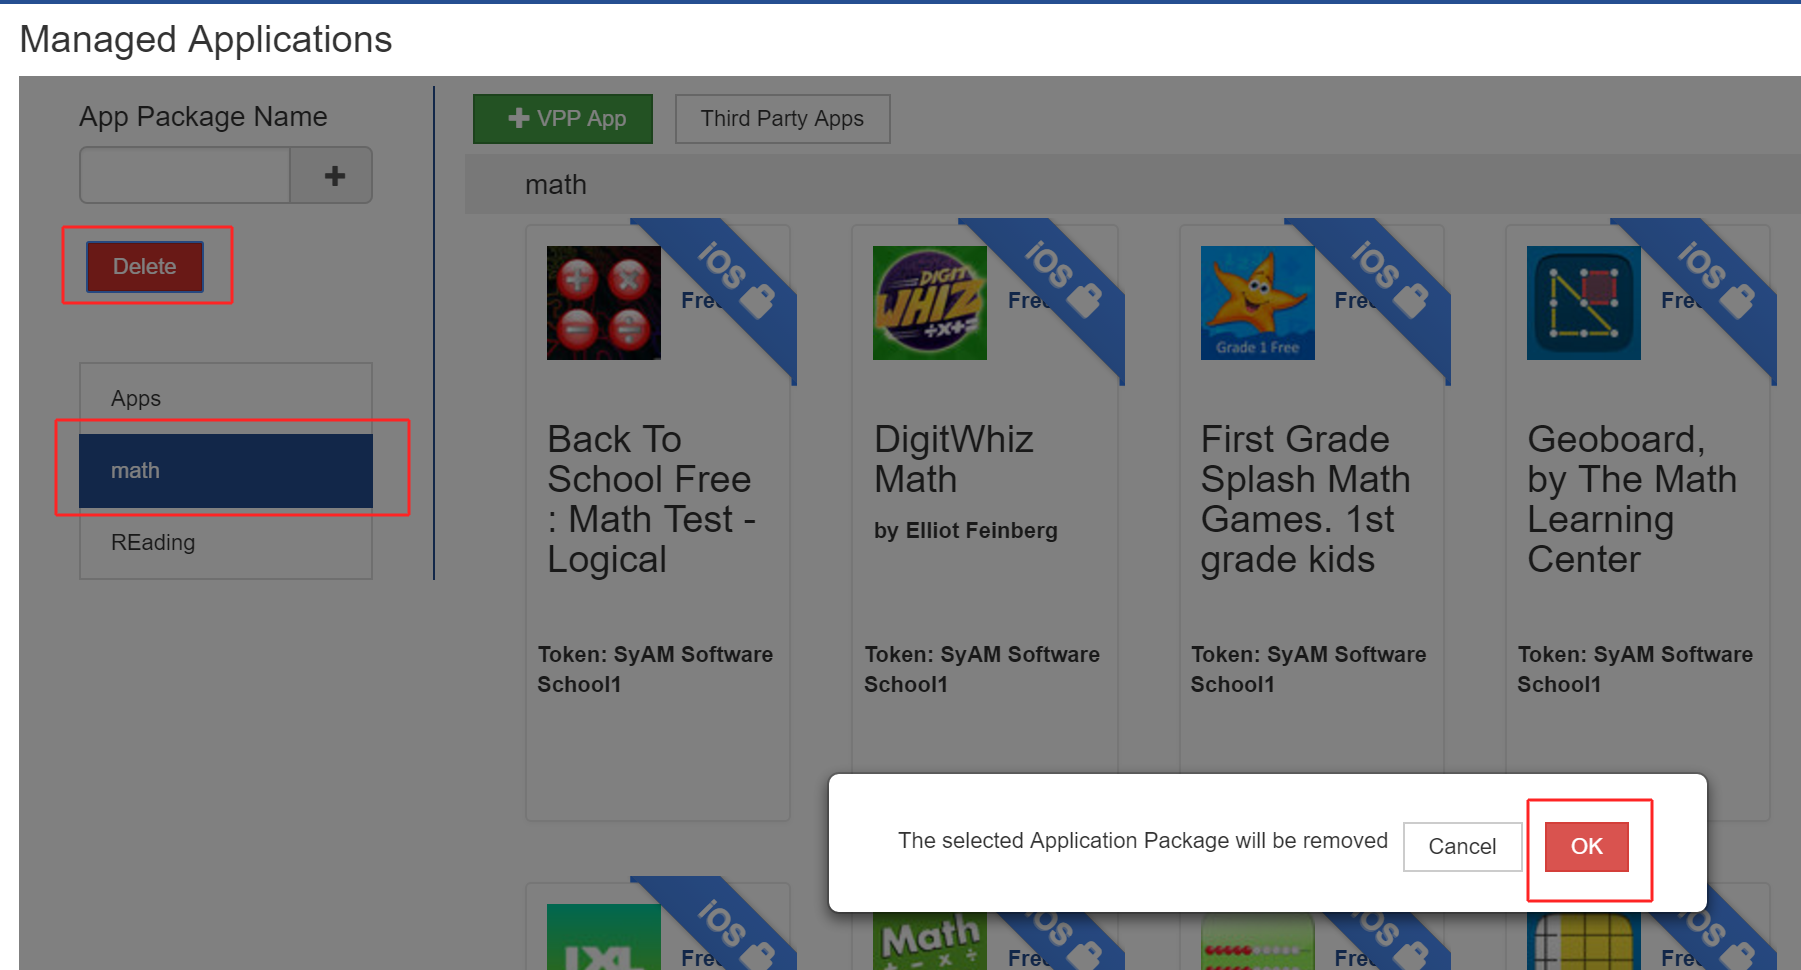
Task: Click the yellow grid app icon
Action: point(1583,942)
